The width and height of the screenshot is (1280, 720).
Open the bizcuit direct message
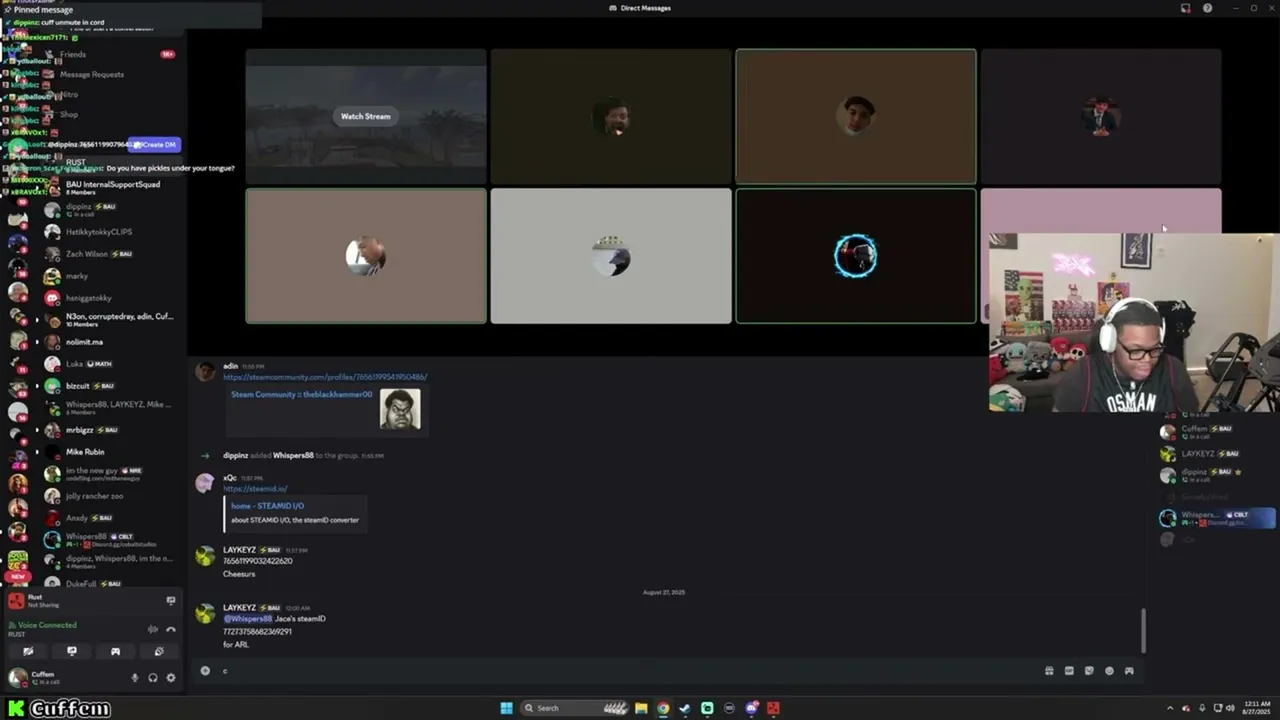pos(111,386)
